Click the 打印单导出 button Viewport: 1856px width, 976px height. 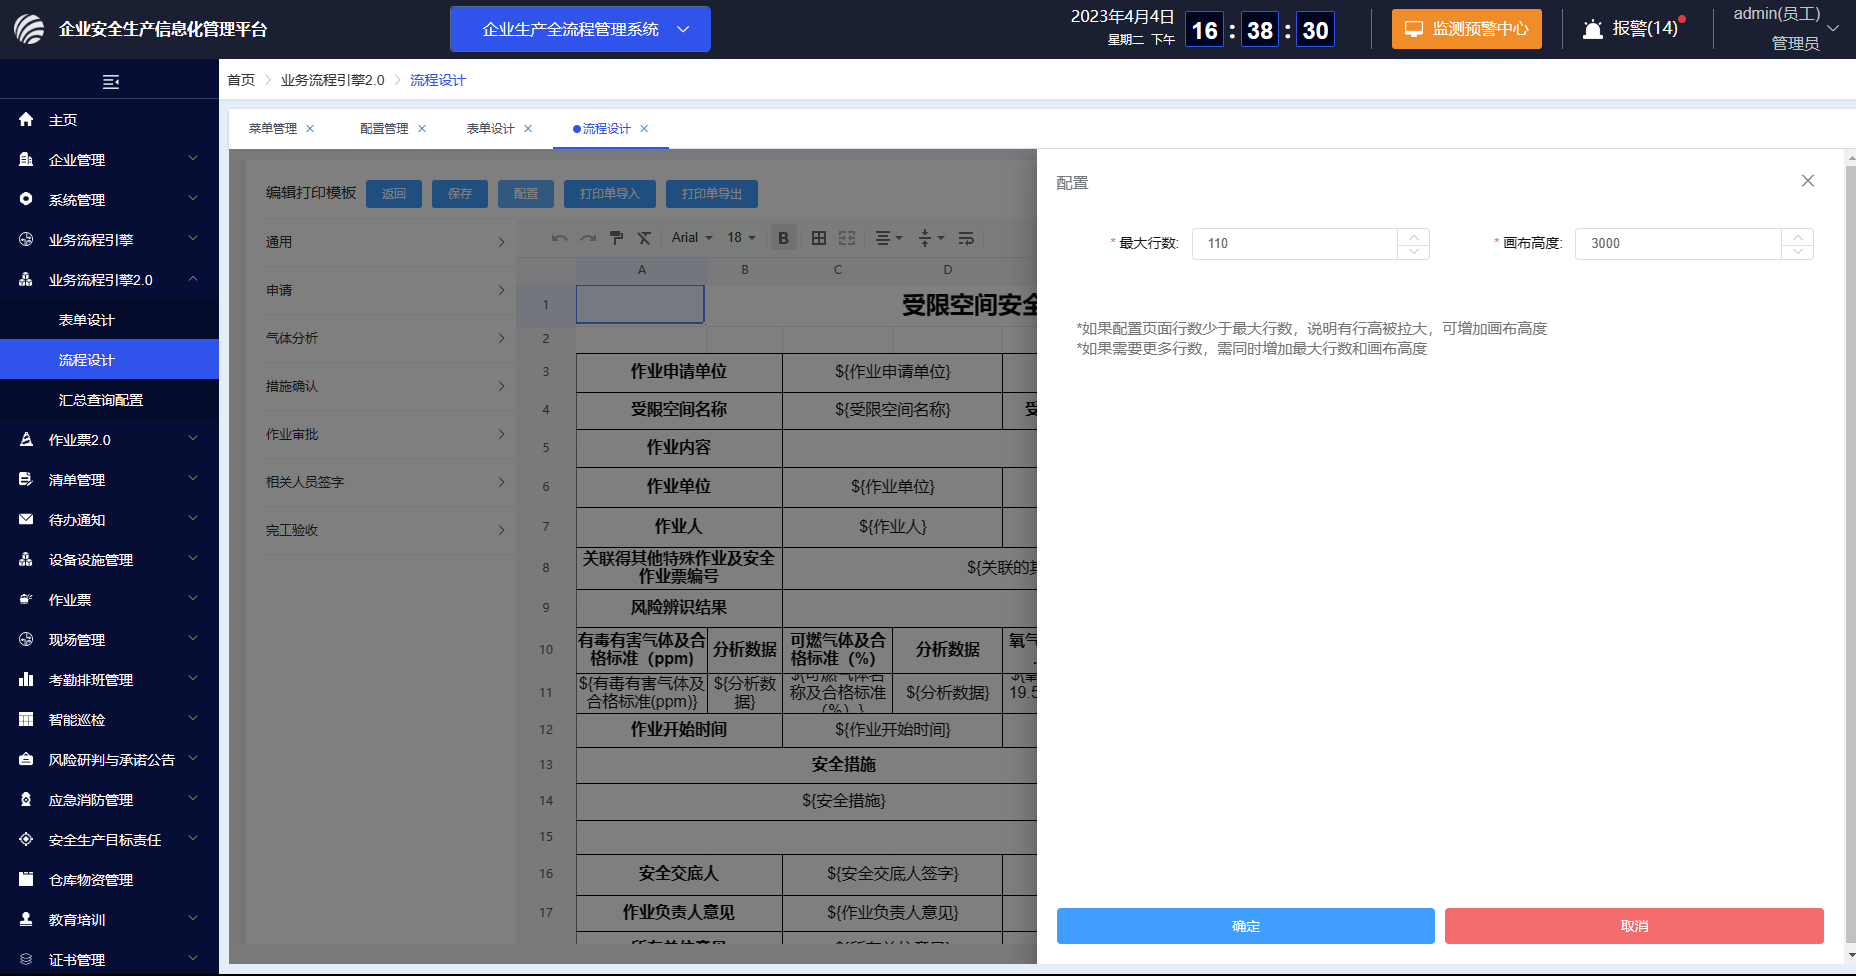coord(711,194)
